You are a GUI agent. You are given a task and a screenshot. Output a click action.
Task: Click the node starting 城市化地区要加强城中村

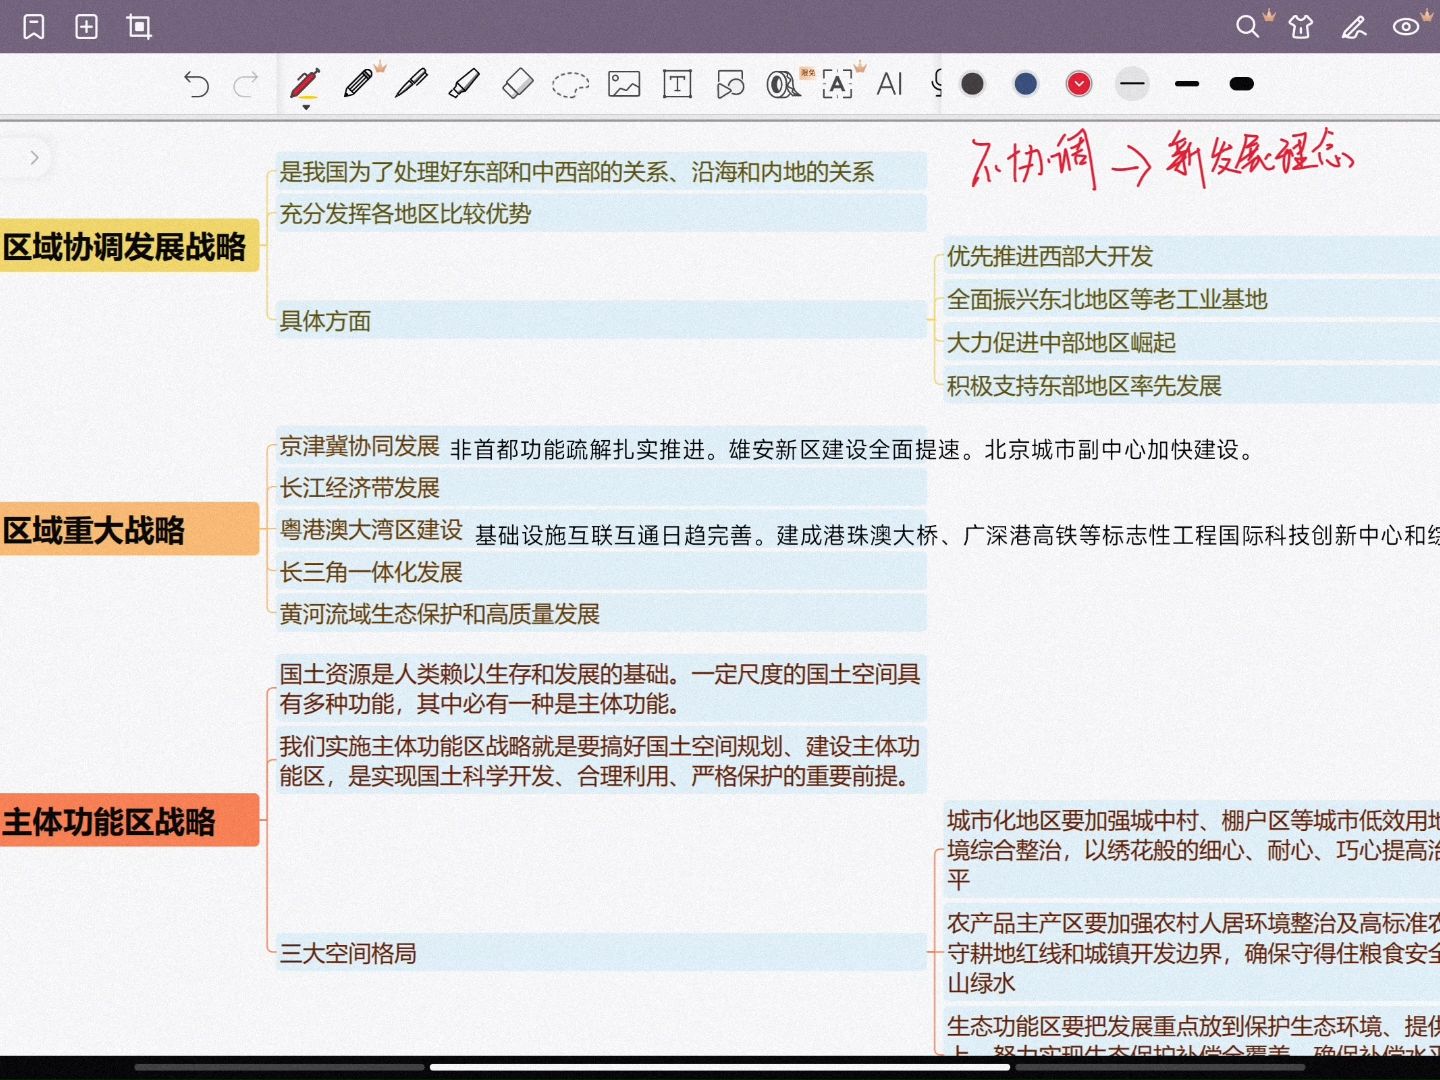pos(1191,850)
